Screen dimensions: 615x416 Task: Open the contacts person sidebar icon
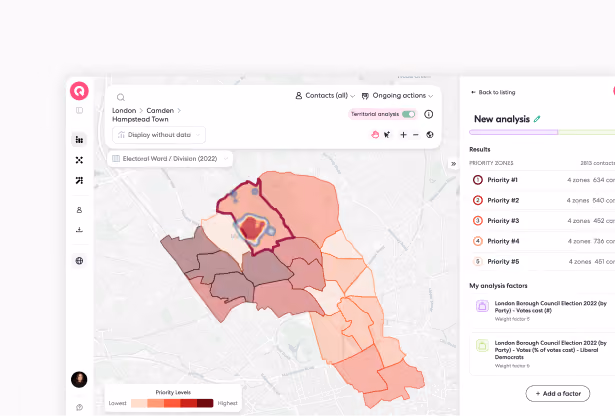click(79, 210)
